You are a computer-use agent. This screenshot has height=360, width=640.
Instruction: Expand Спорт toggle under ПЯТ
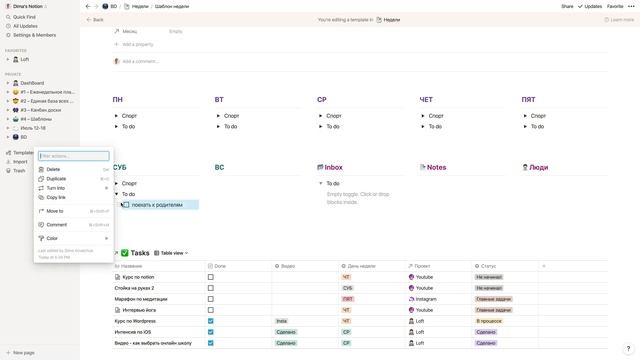(525, 116)
